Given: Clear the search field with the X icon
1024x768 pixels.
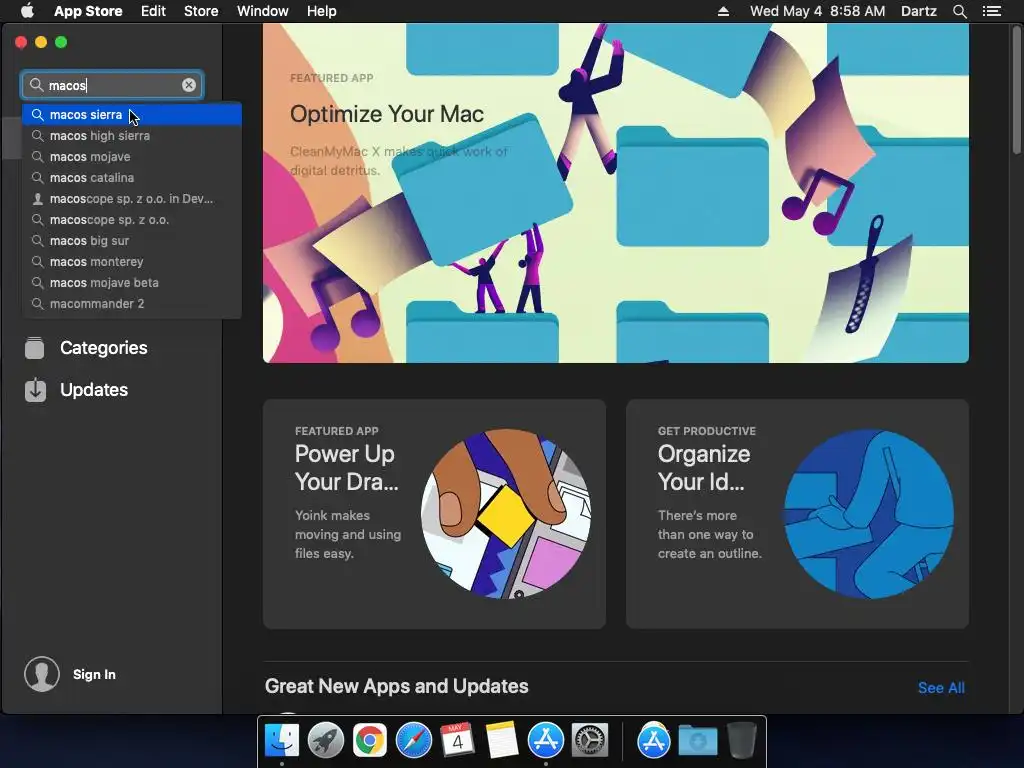Looking at the screenshot, I should click(x=189, y=85).
